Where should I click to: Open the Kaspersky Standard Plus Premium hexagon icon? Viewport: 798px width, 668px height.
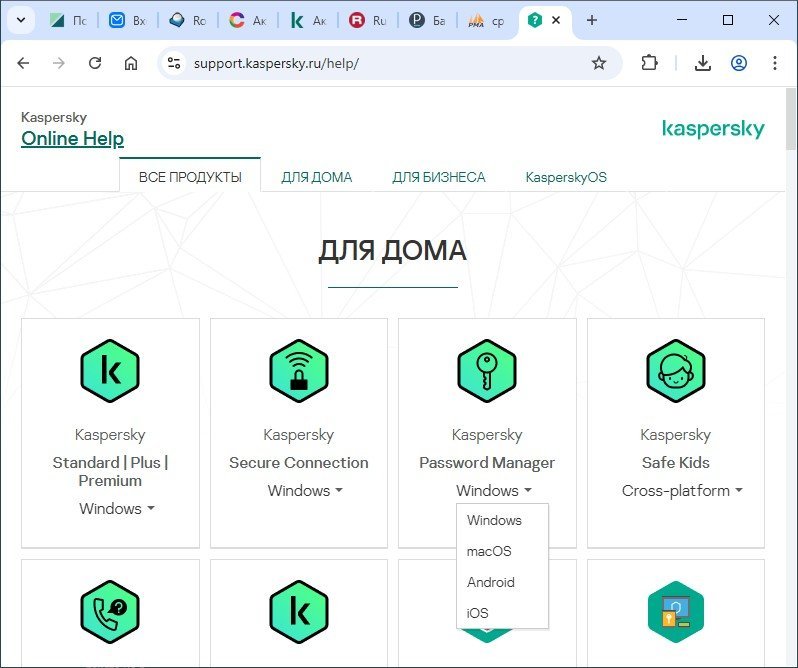[x=110, y=371]
